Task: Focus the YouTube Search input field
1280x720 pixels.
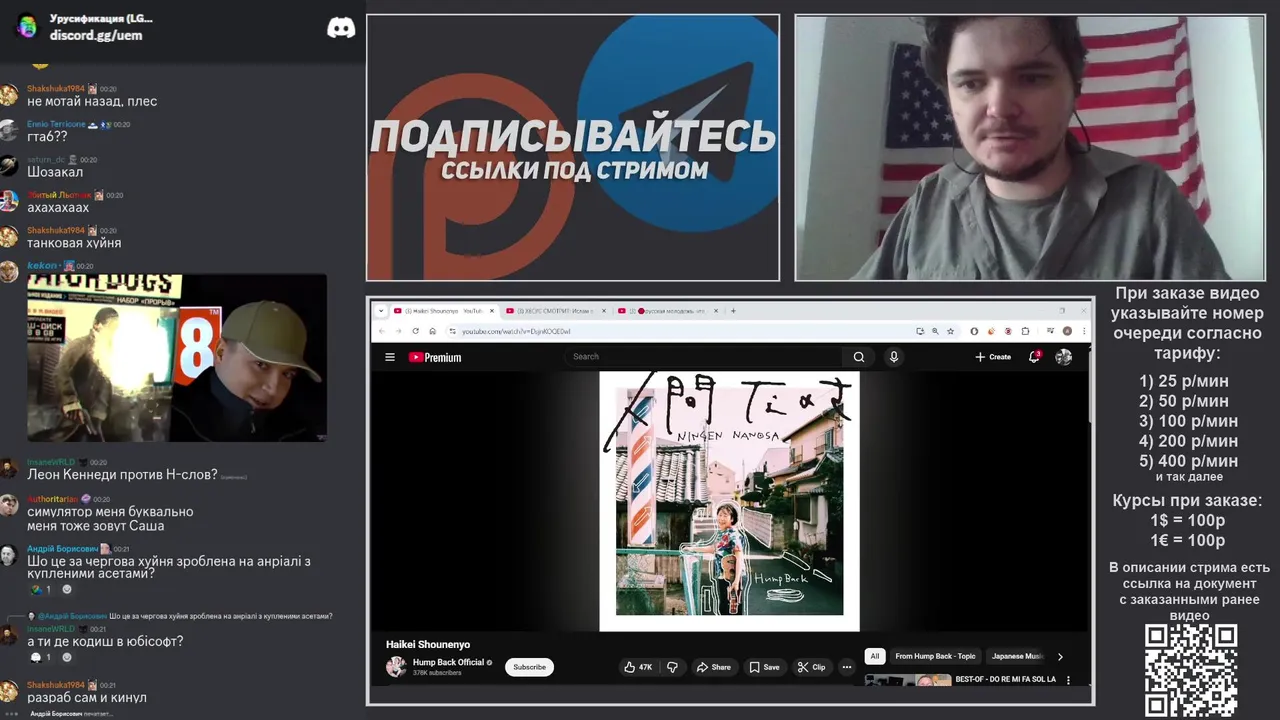Action: [705, 357]
